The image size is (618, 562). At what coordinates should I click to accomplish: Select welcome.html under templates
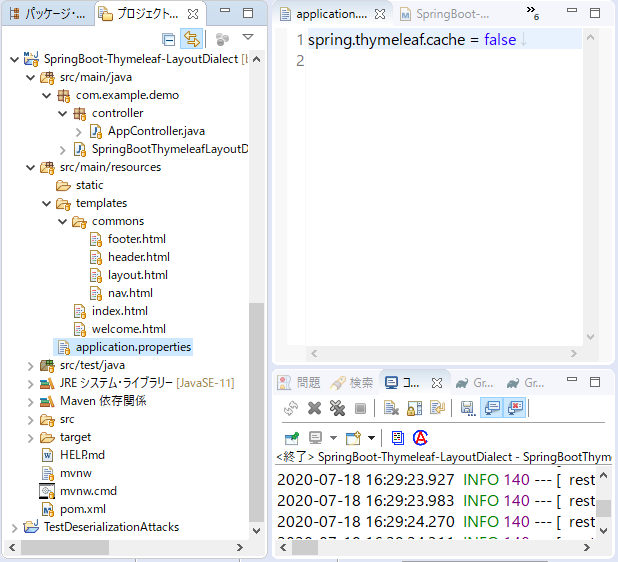[128, 329]
